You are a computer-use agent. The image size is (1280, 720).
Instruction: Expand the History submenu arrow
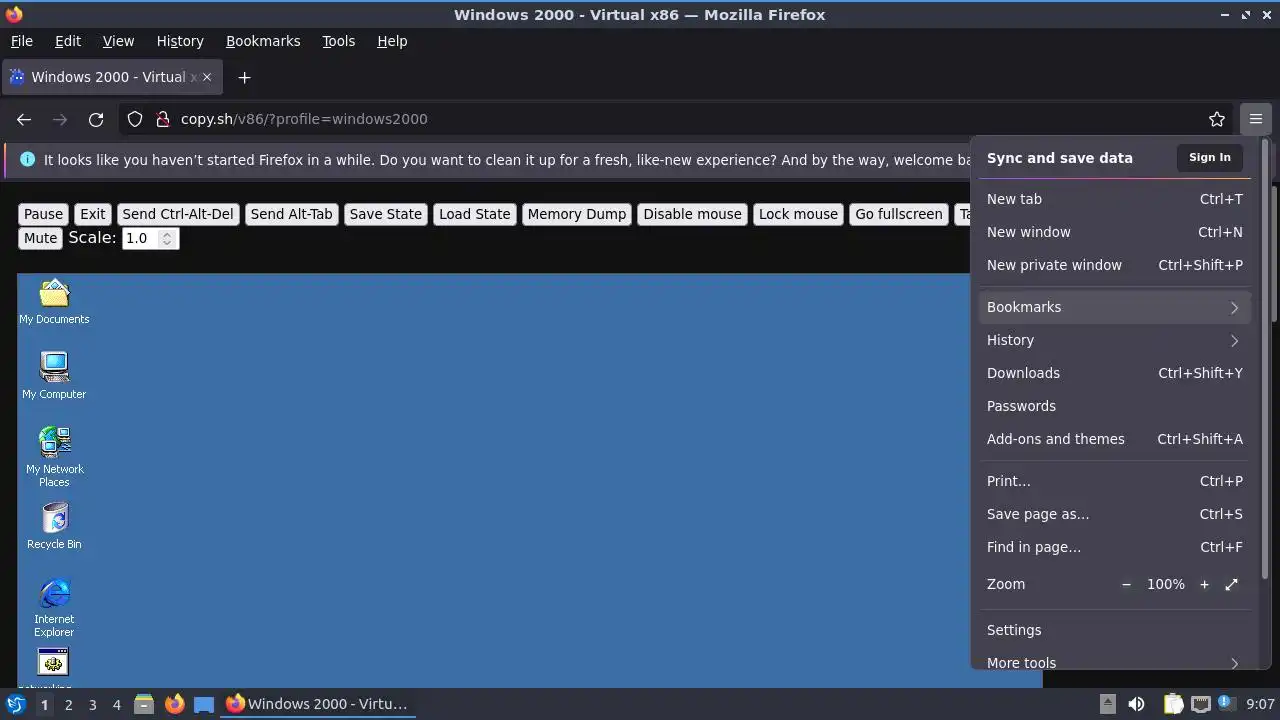tap(1234, 340)
